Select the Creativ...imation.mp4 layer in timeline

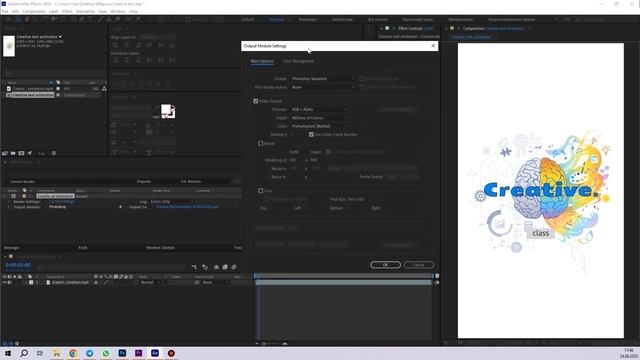pyautogui.click(x=70, y=282)
